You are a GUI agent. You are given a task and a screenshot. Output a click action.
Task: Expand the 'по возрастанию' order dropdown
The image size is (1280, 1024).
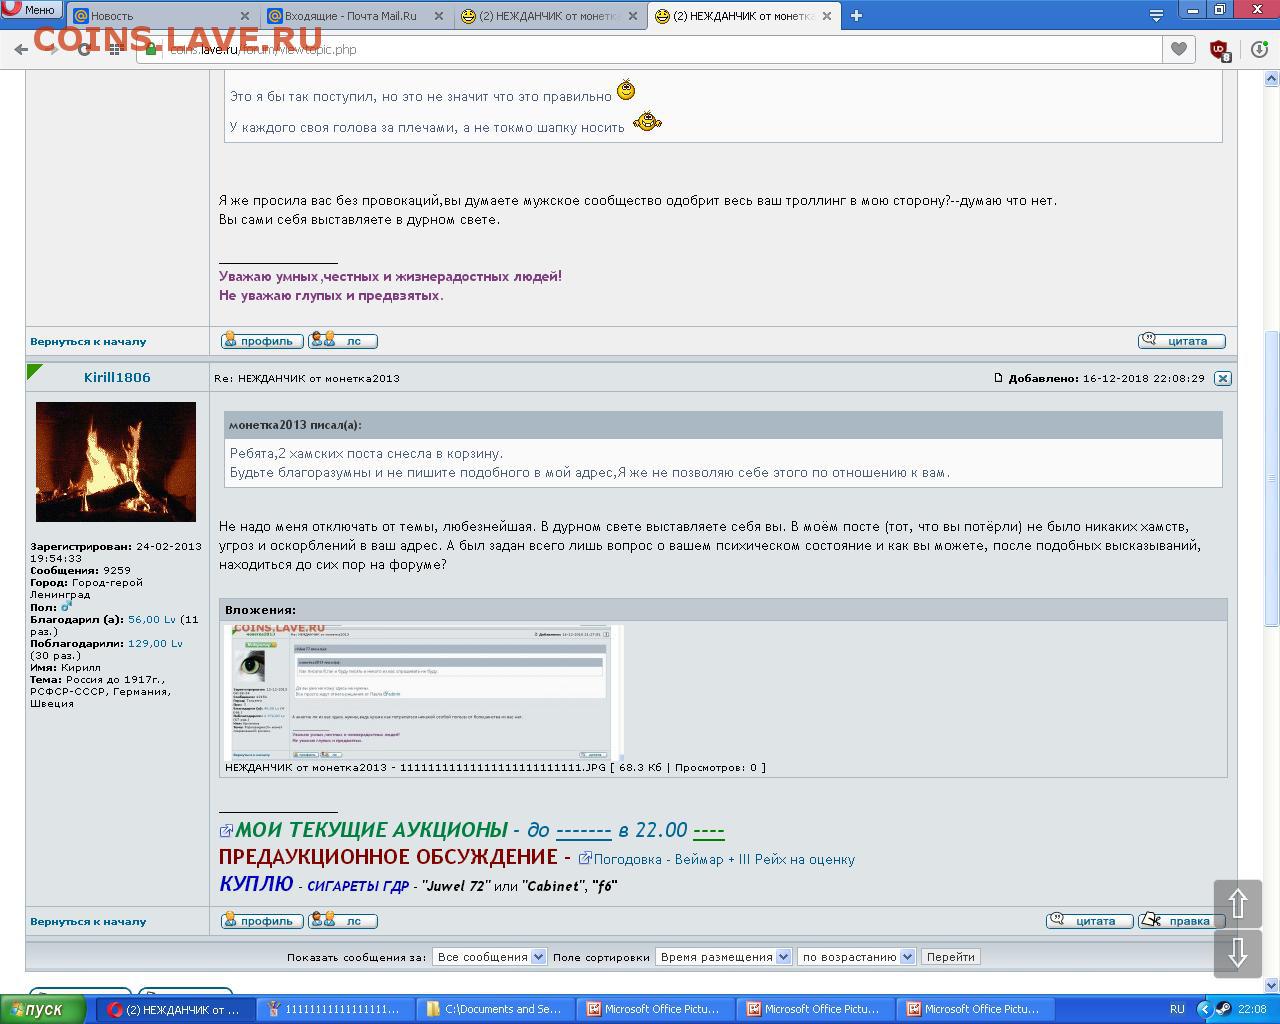tap(857, 957)
